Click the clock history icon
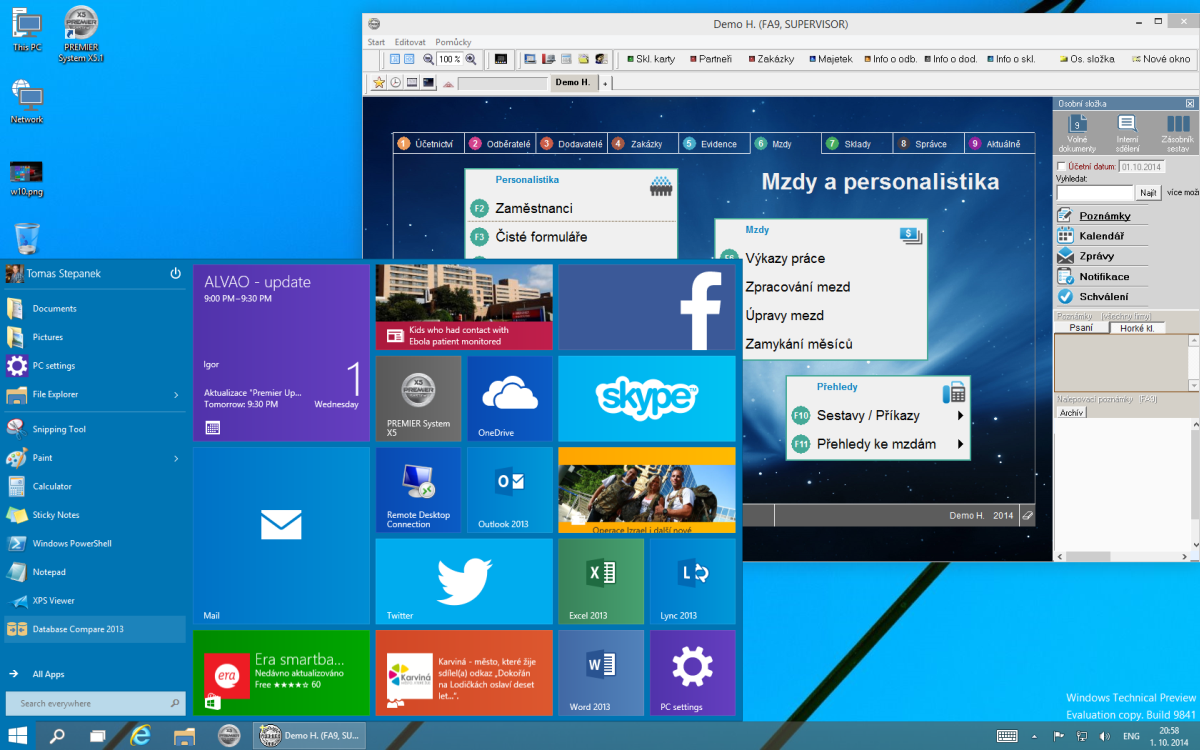Screen dimensions: 1200x750 (396, 83)
